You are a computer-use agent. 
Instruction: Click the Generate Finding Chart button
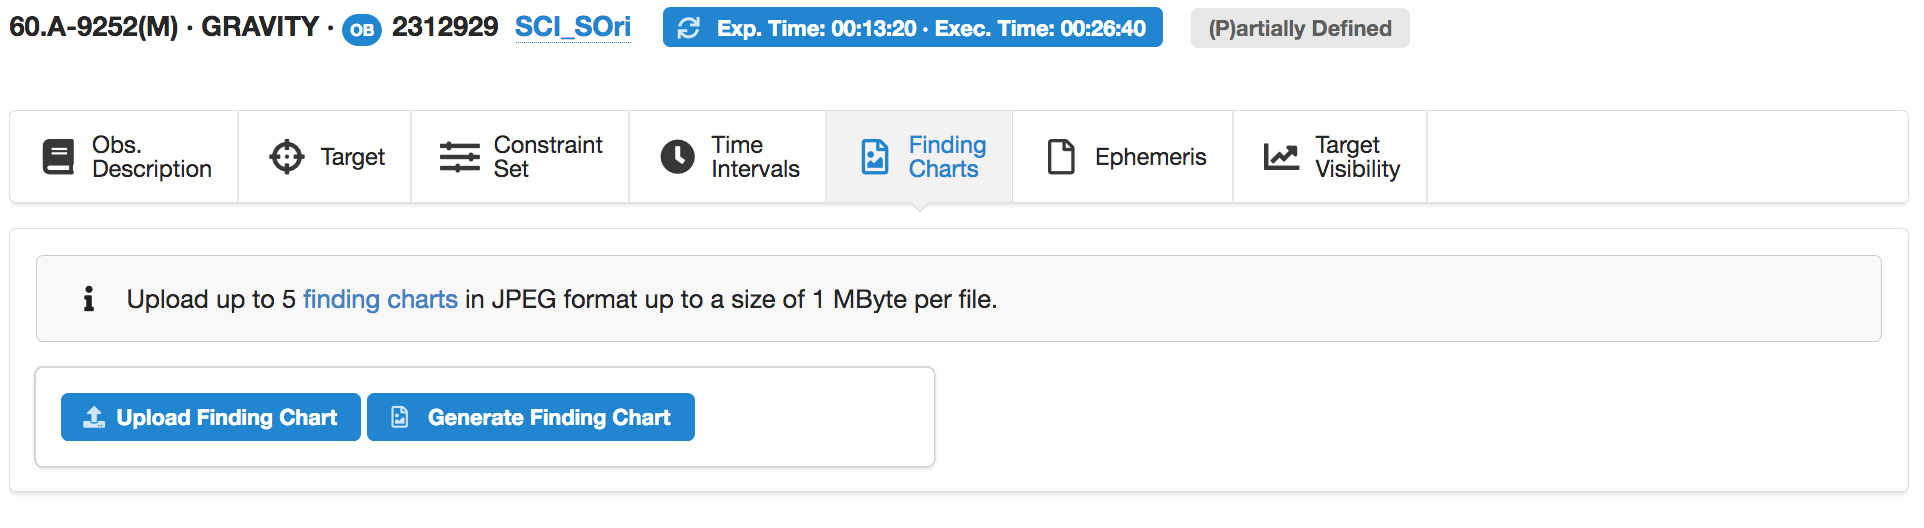point(531,417)
